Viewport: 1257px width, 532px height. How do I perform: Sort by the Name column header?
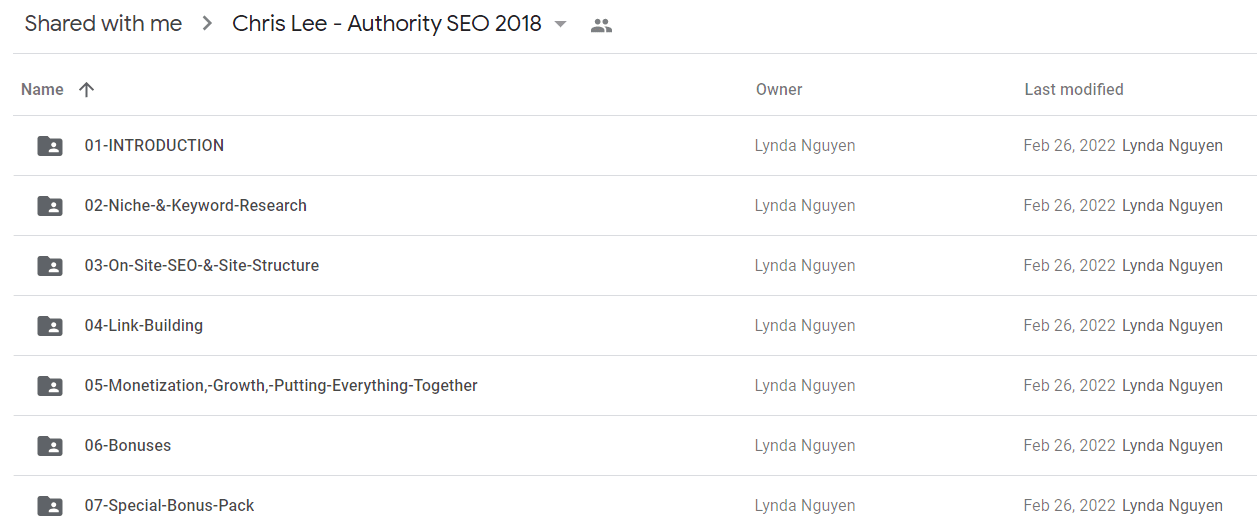pos(42,89)
